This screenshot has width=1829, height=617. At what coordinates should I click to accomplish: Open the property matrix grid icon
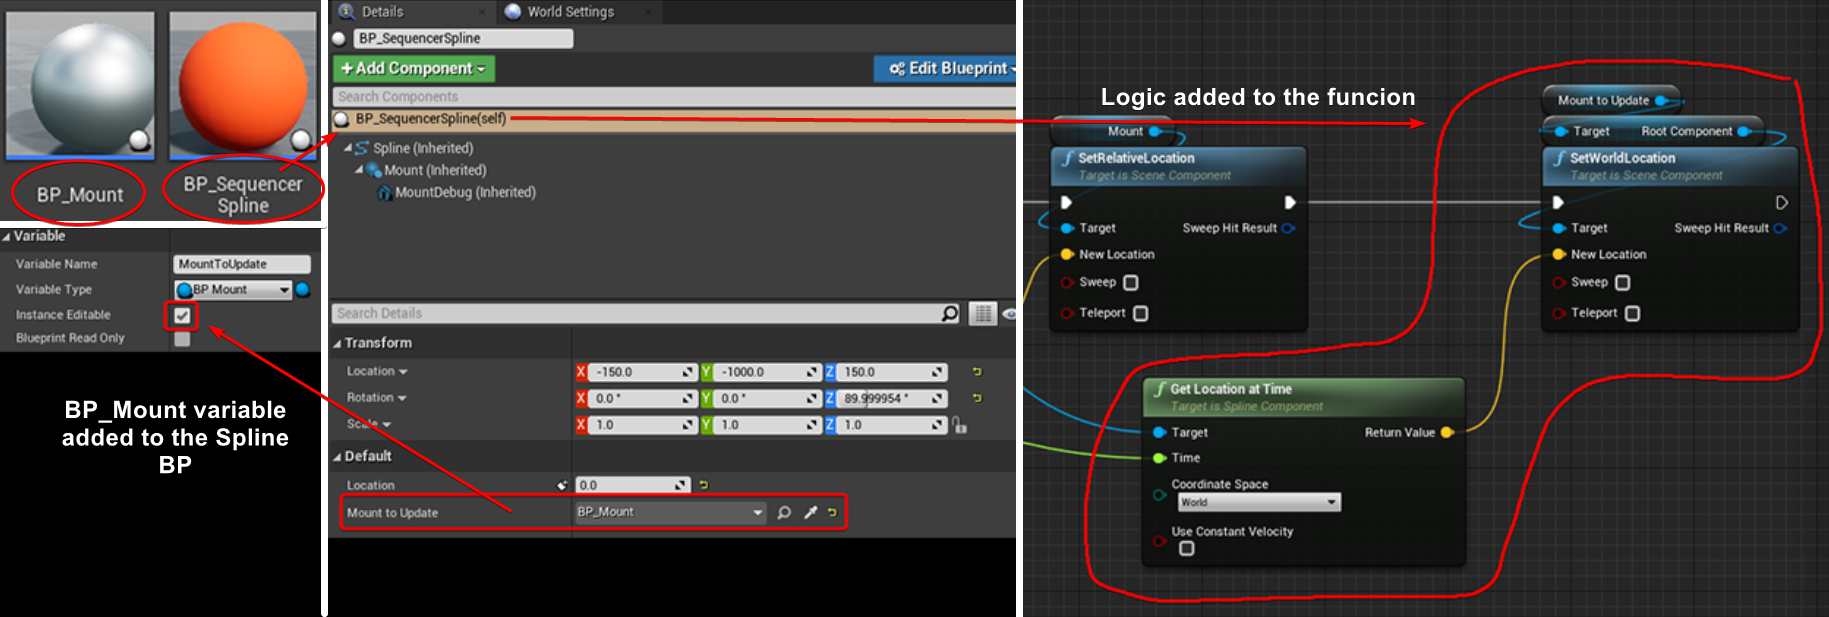(983, 313)
